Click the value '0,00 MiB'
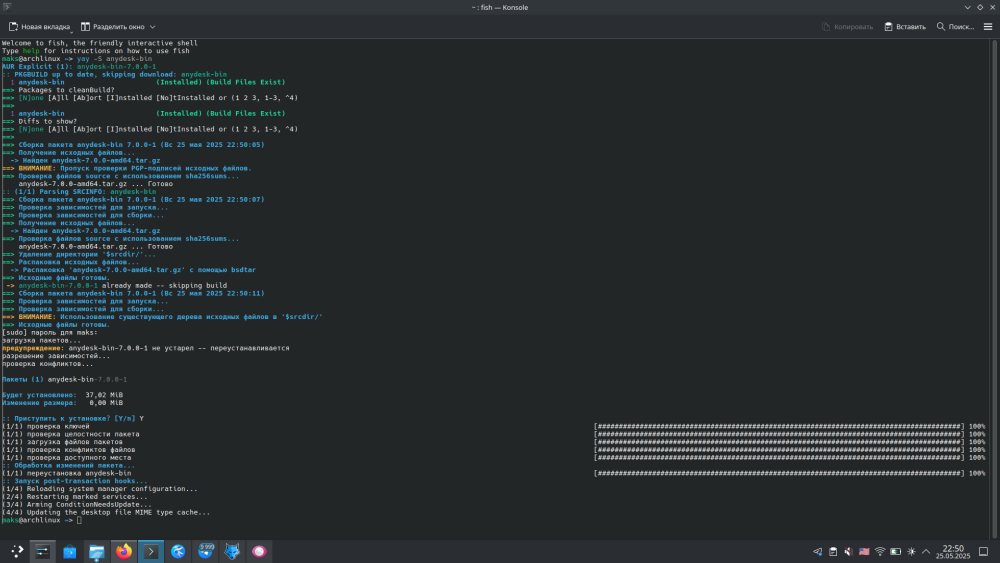This screenshot has height=563, width=1000. (106, 403)
